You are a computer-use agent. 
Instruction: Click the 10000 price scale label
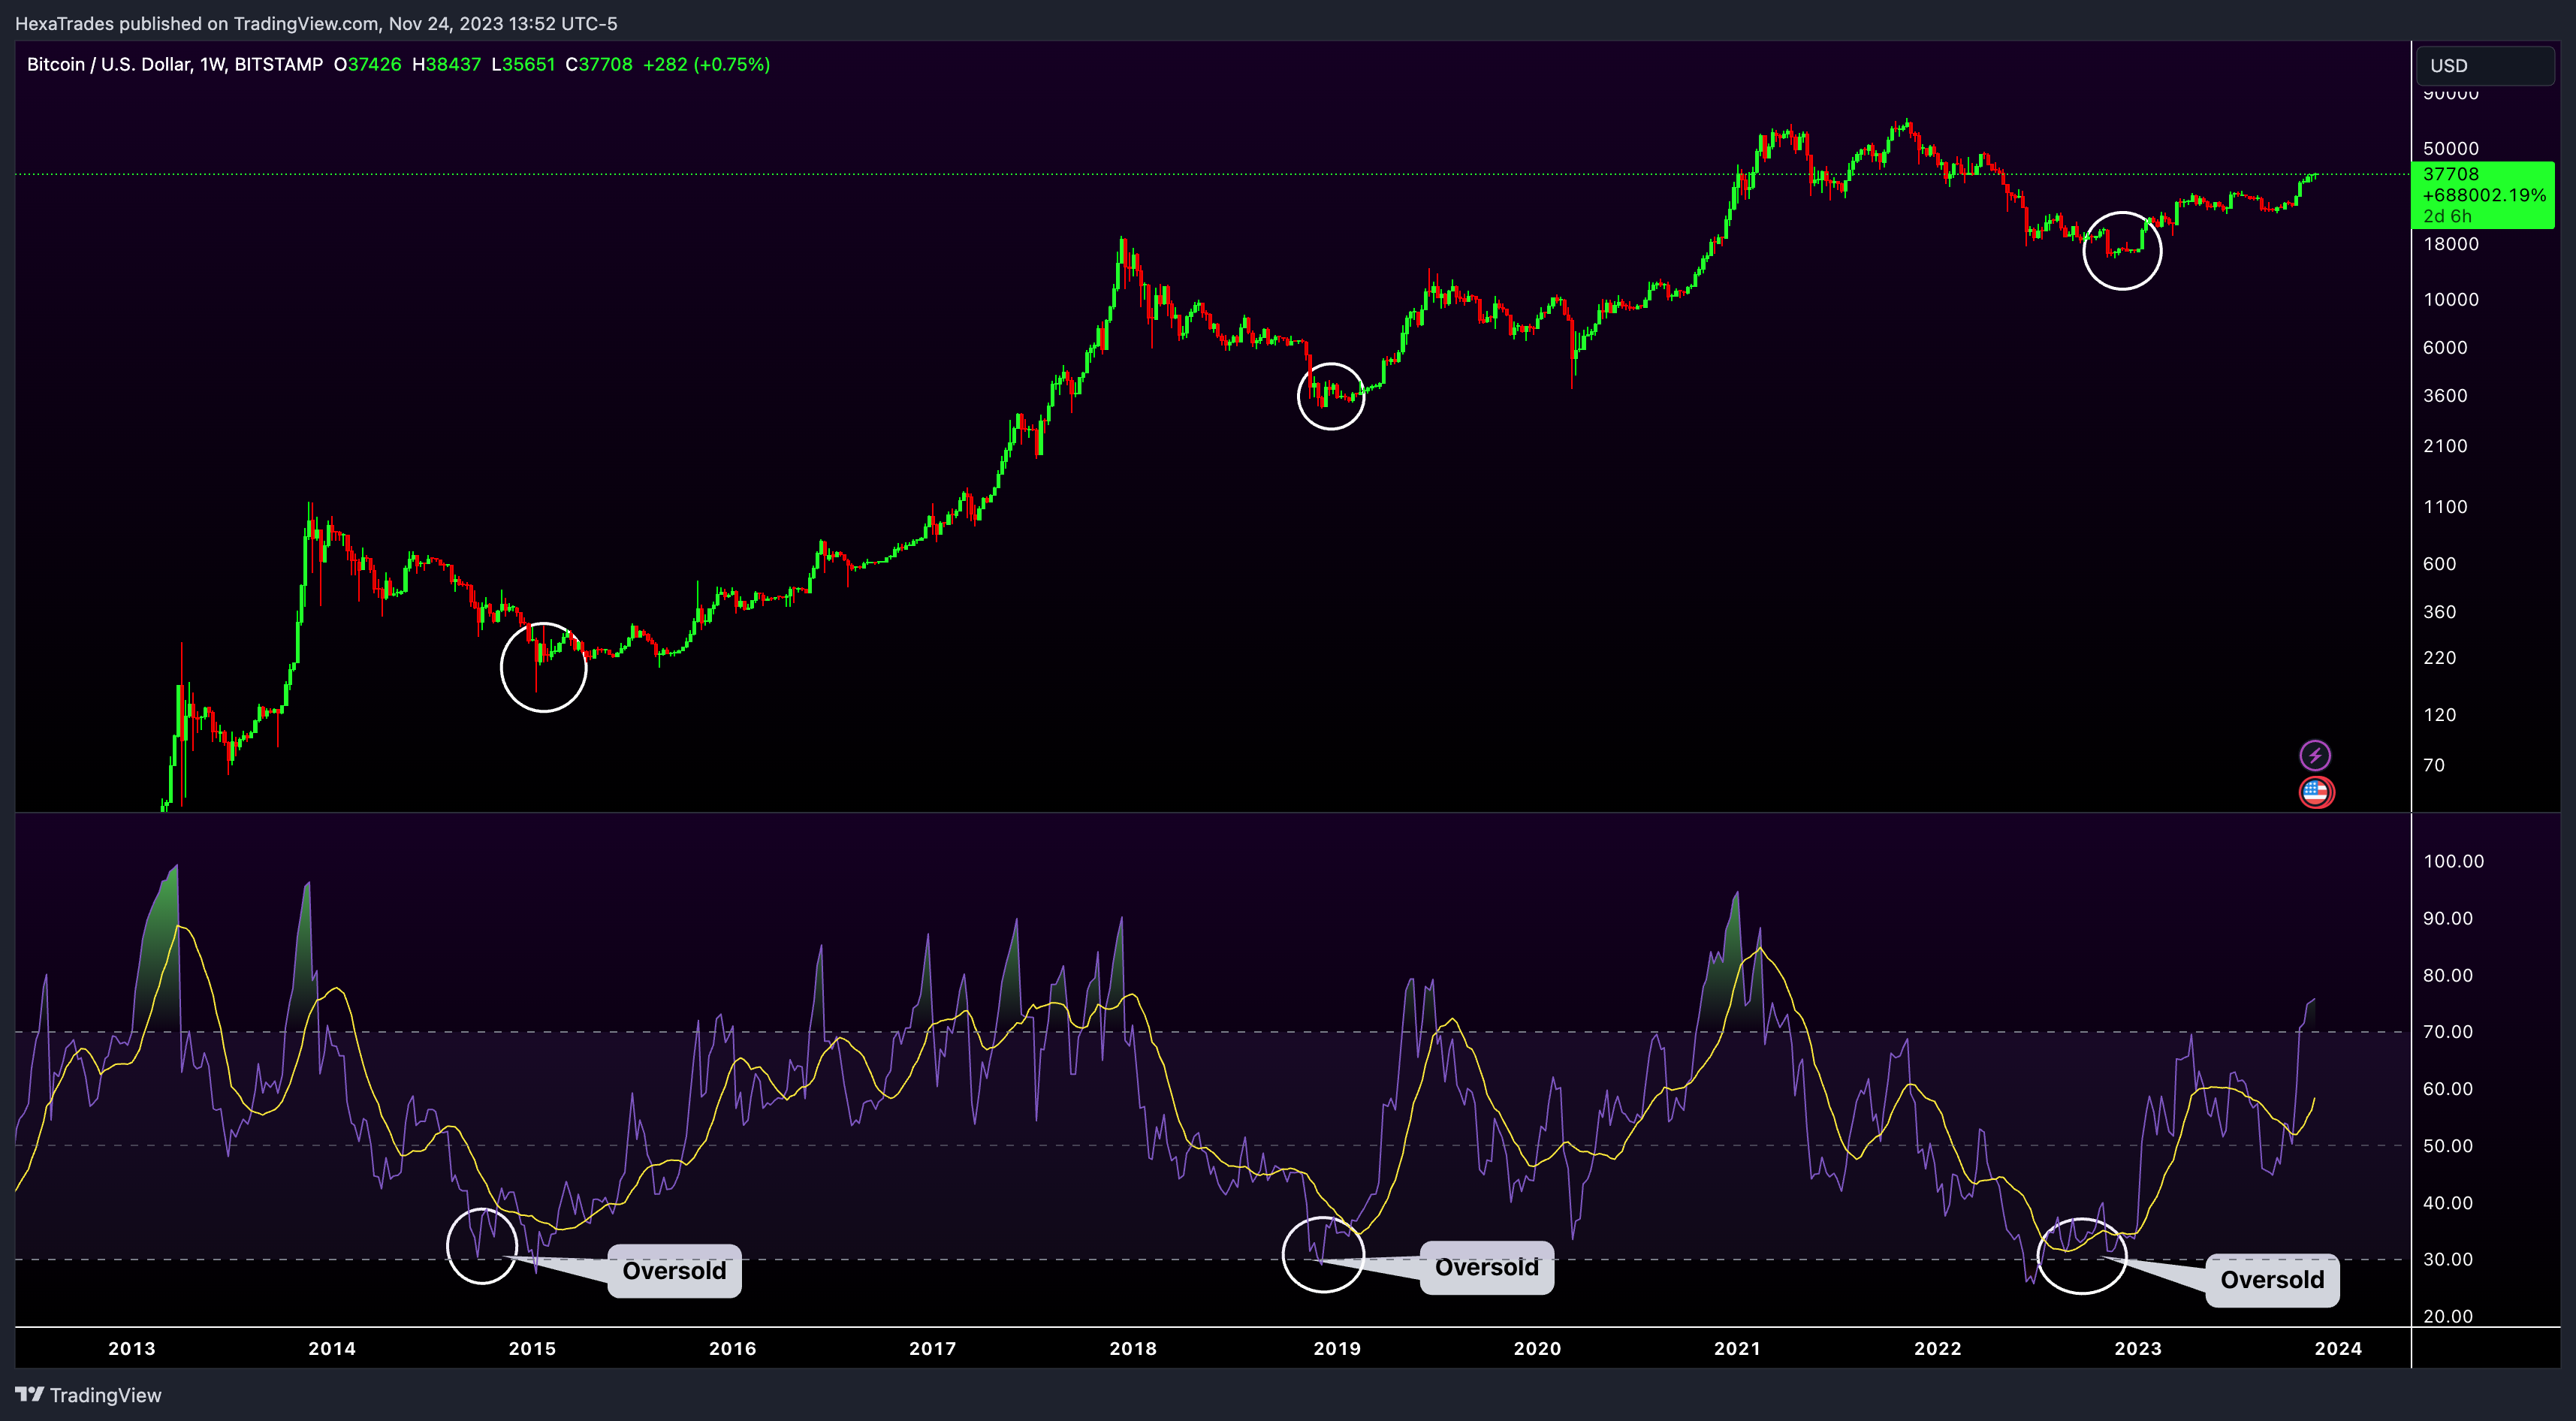point(2451,299)
